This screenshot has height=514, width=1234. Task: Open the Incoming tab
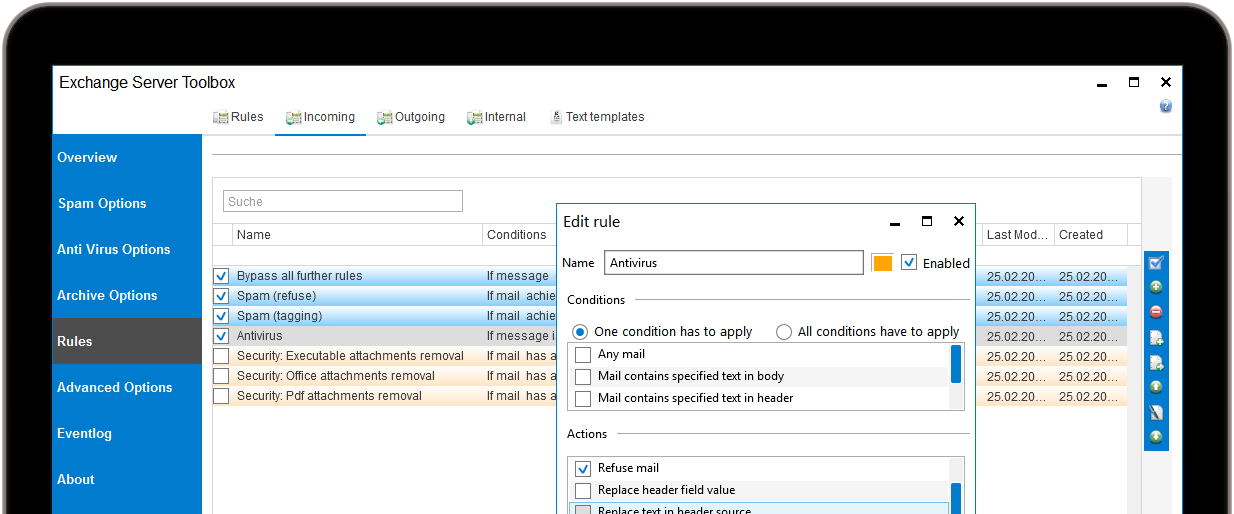[x=320, y=117]
